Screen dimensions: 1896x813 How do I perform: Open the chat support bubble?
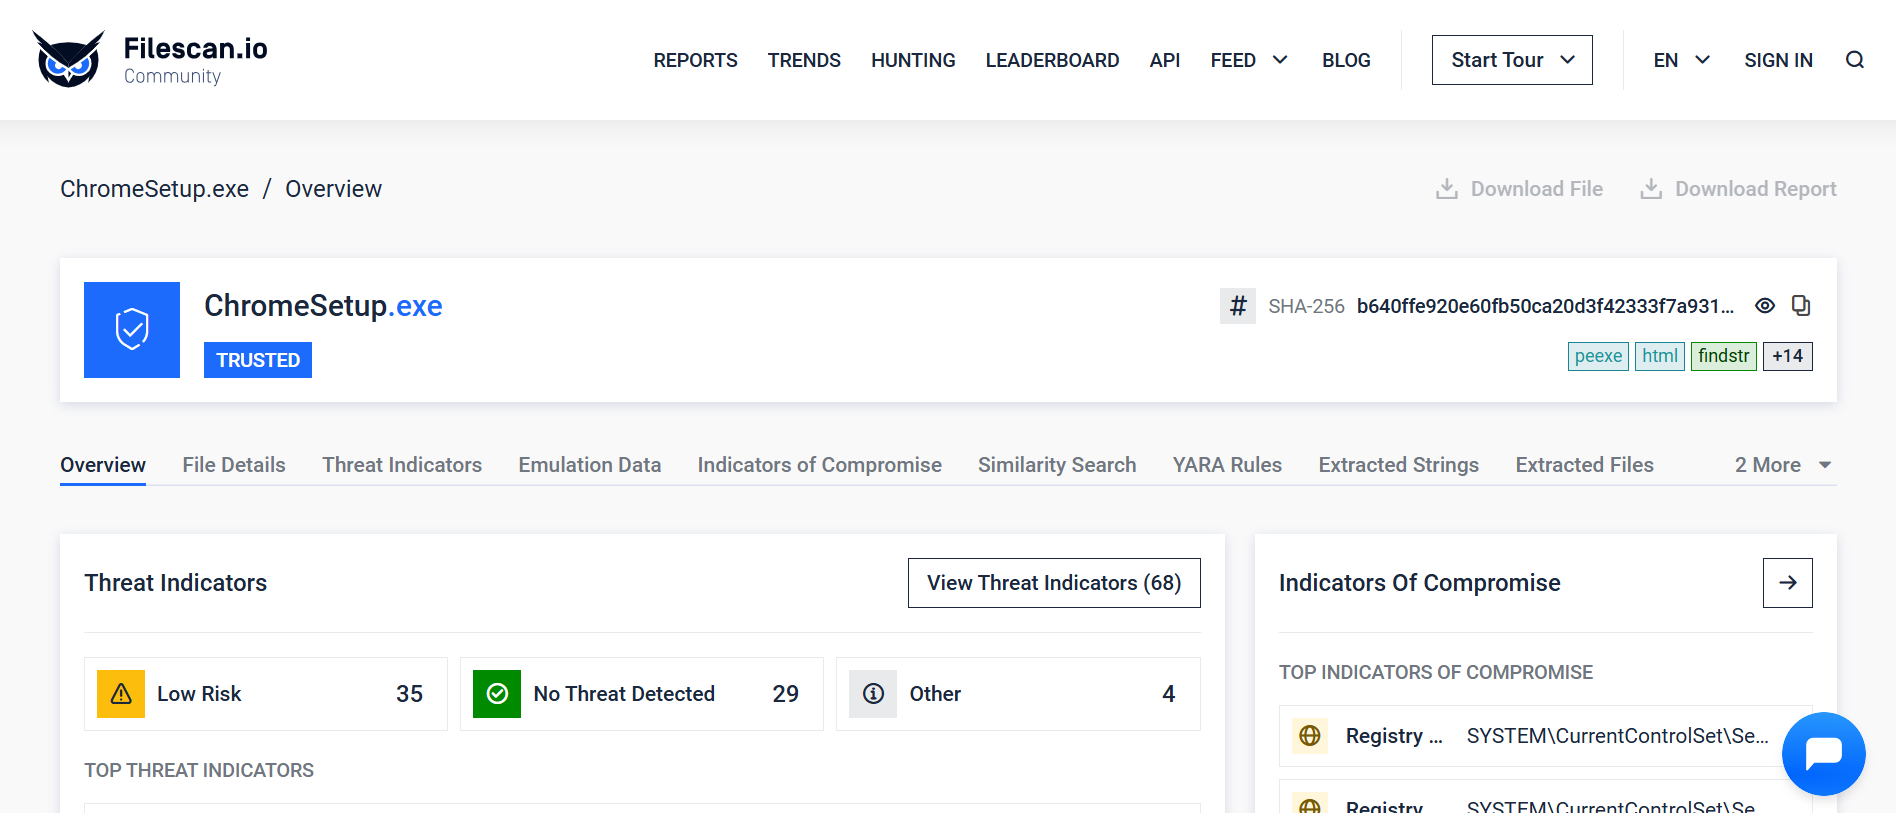[x=1823, y=753]
